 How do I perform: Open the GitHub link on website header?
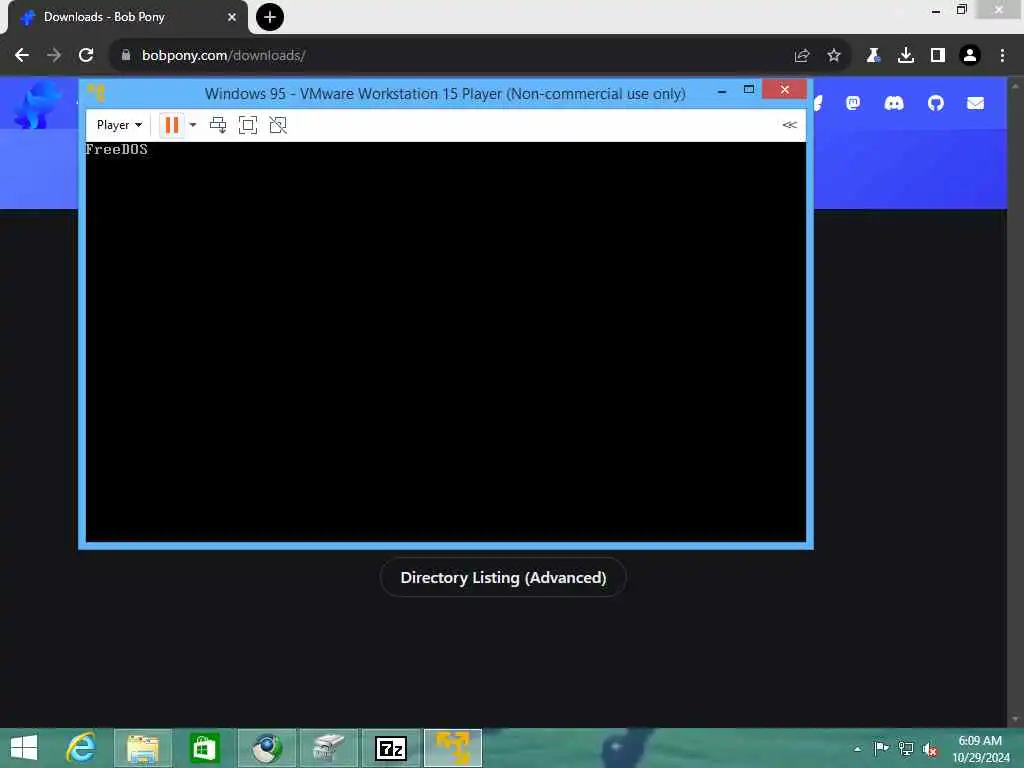click(936, 103)
